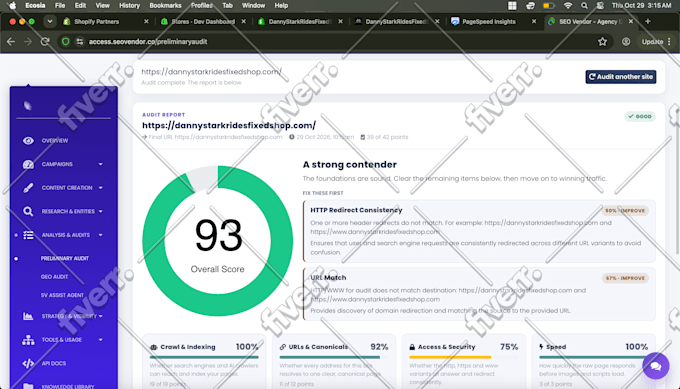This screenshot has width=680, height=389.
Task: Open the History menu
Action: click(x=129, y=6)
